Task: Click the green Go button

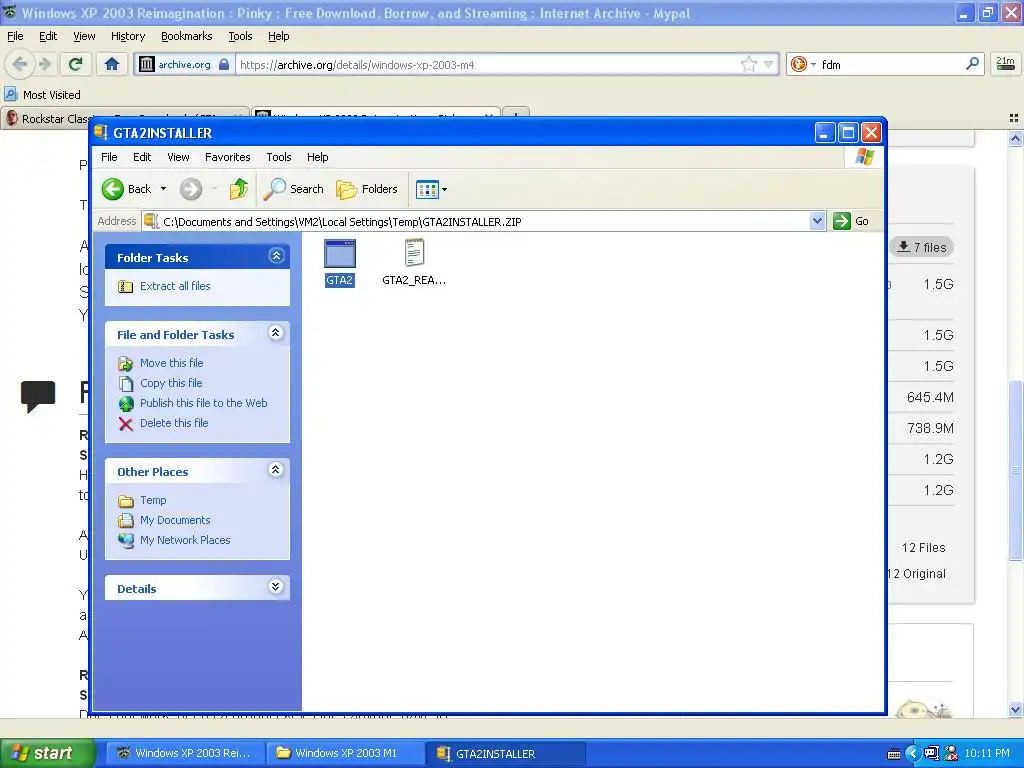Action: [851, 221]
